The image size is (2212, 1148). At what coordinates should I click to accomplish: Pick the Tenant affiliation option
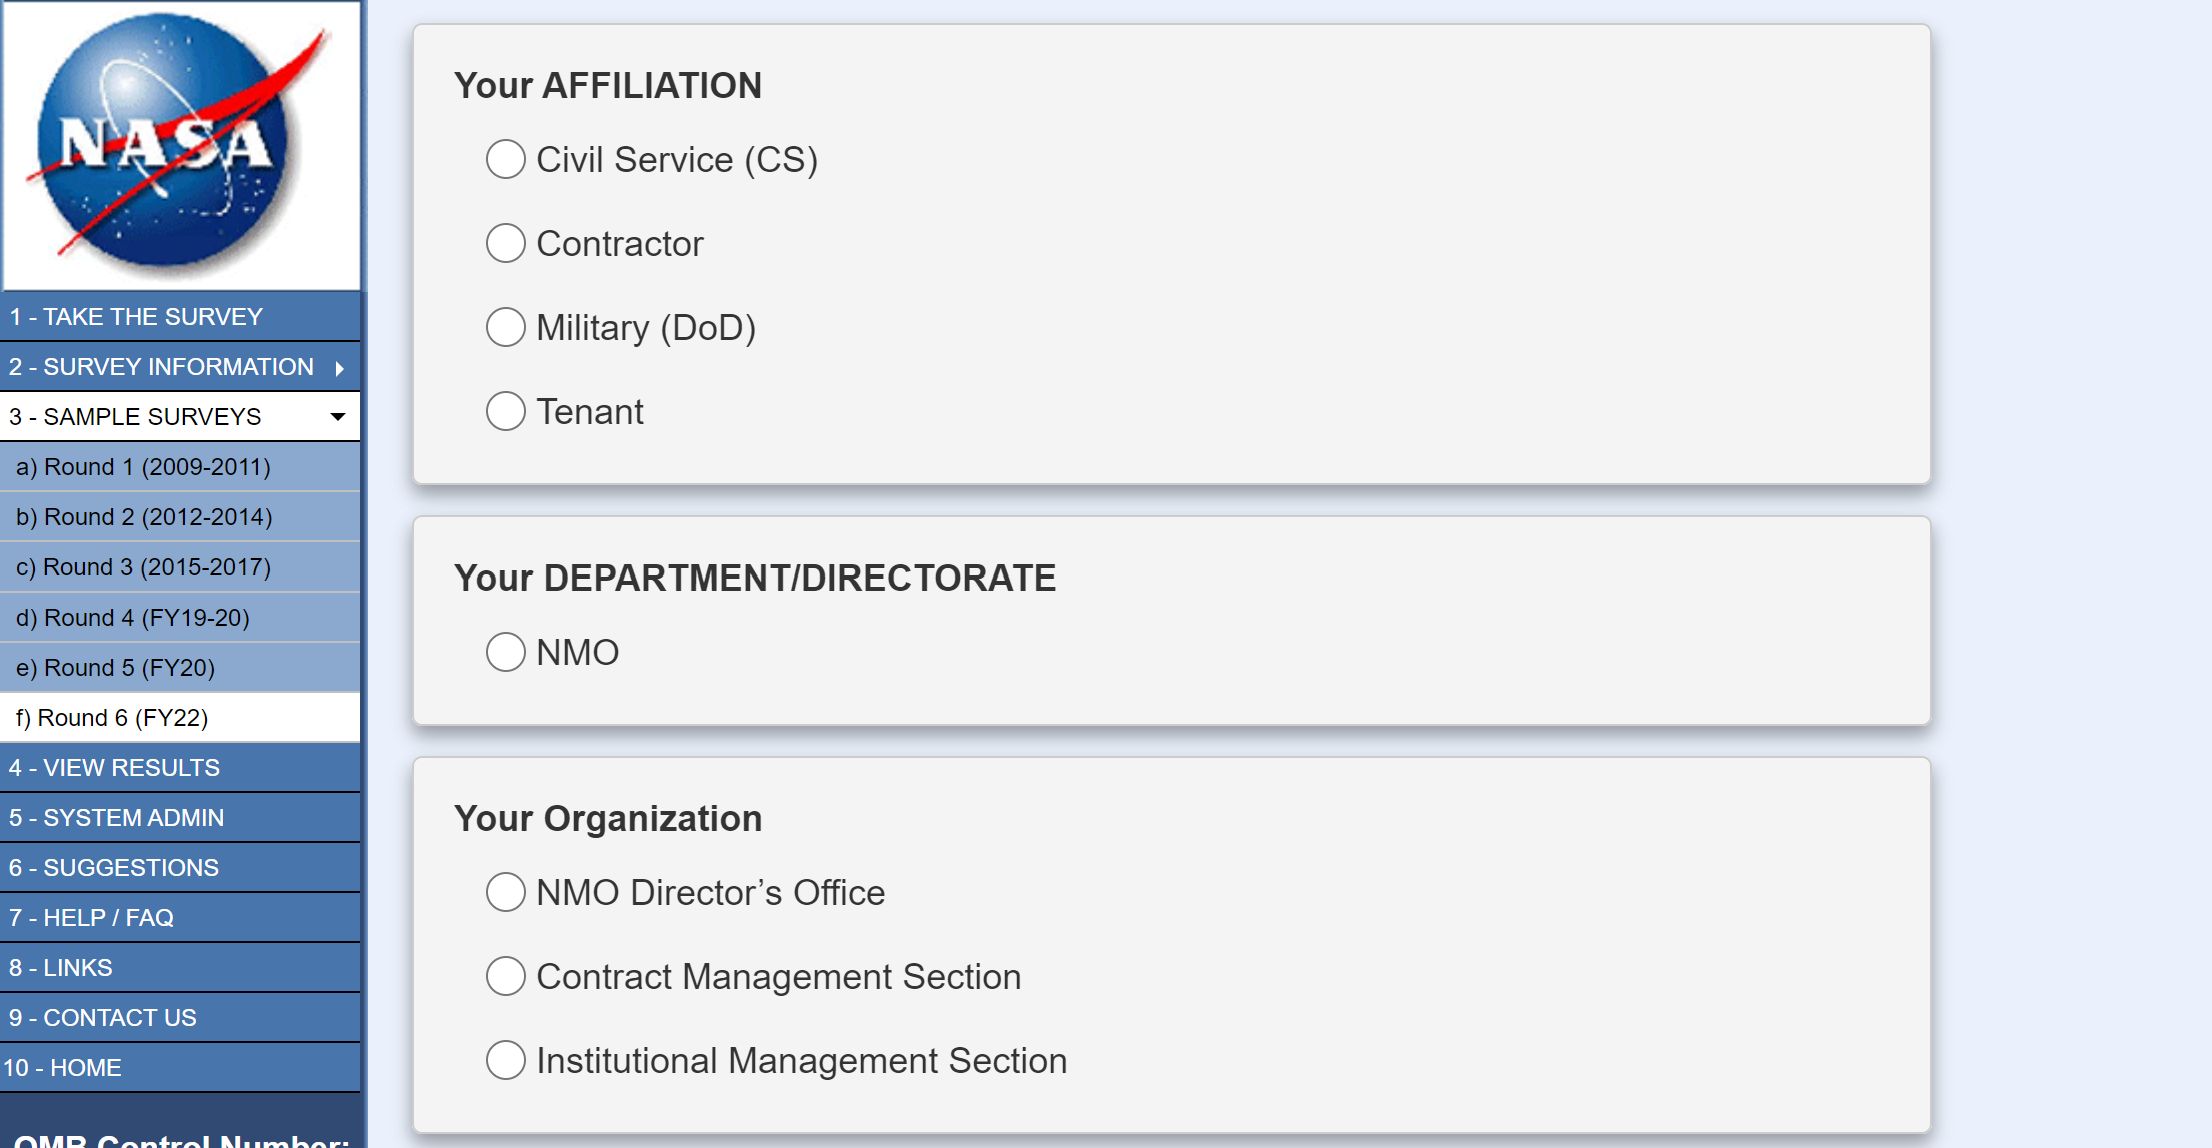506,412
